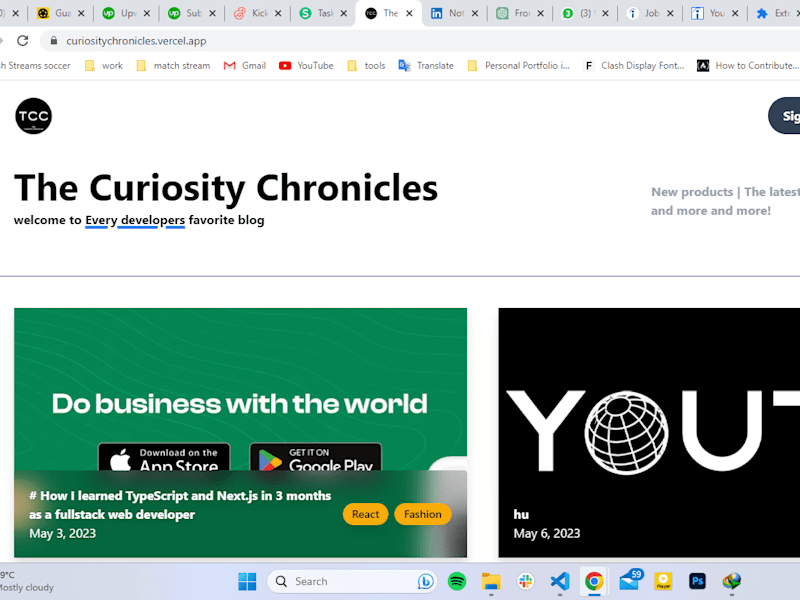The width and height of the screenshot is (800, 600).
Task: Open Visual Studio Code from taskbar
Action: (x=560, y=582)
